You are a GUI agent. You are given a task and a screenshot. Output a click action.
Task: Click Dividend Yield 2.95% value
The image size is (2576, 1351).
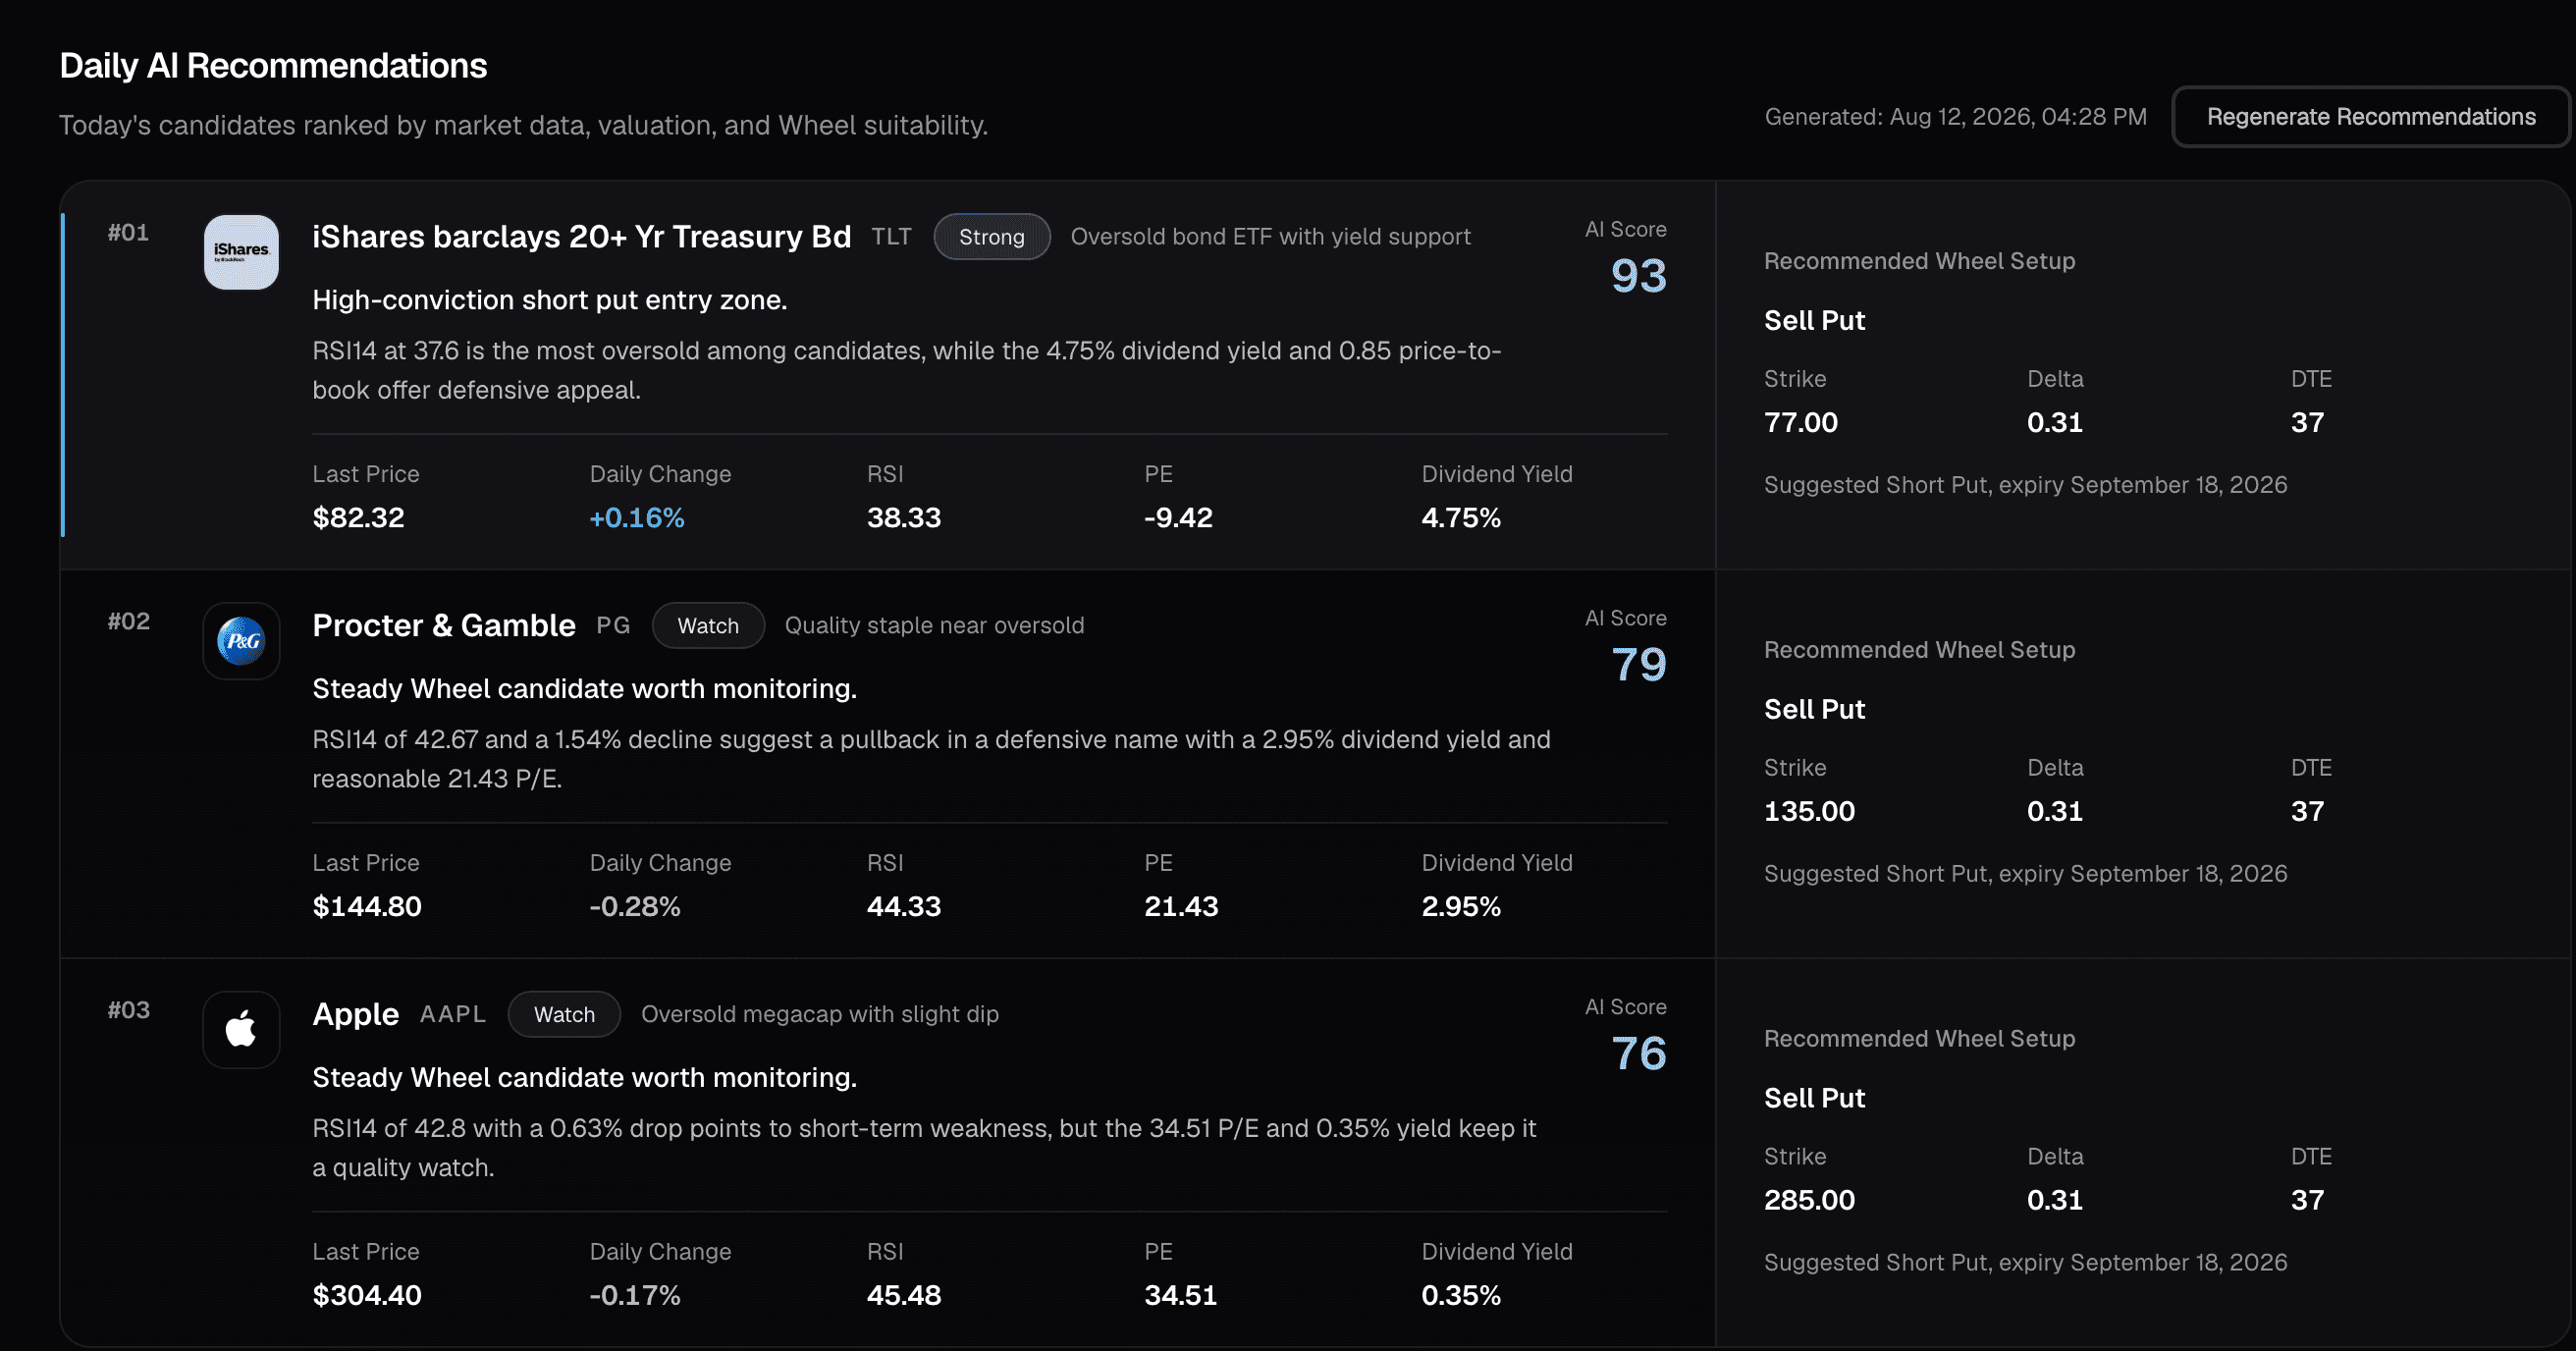1461,907
